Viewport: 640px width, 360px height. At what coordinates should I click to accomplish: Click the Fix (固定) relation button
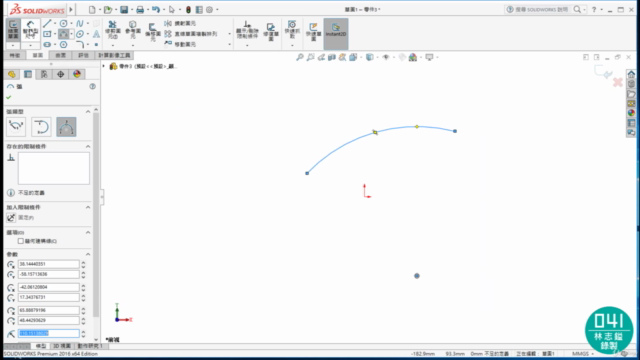[x=11, y=218]
